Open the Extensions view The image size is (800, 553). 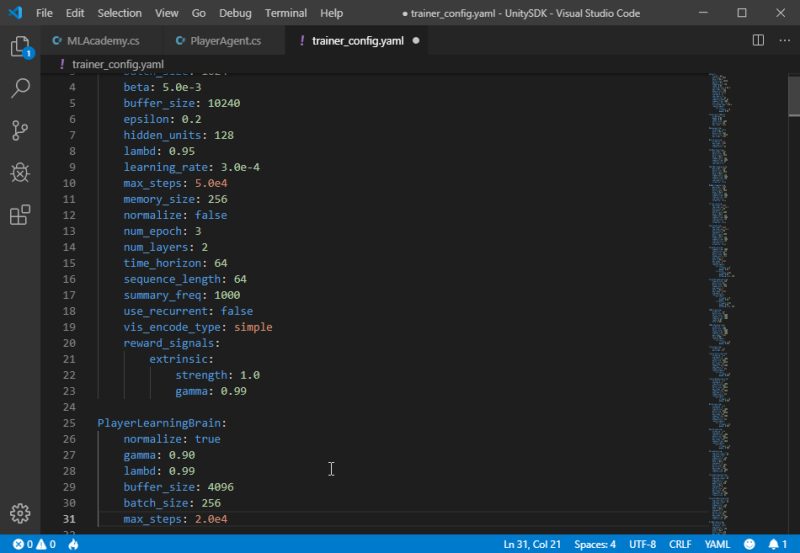click(x=19, y=215)
